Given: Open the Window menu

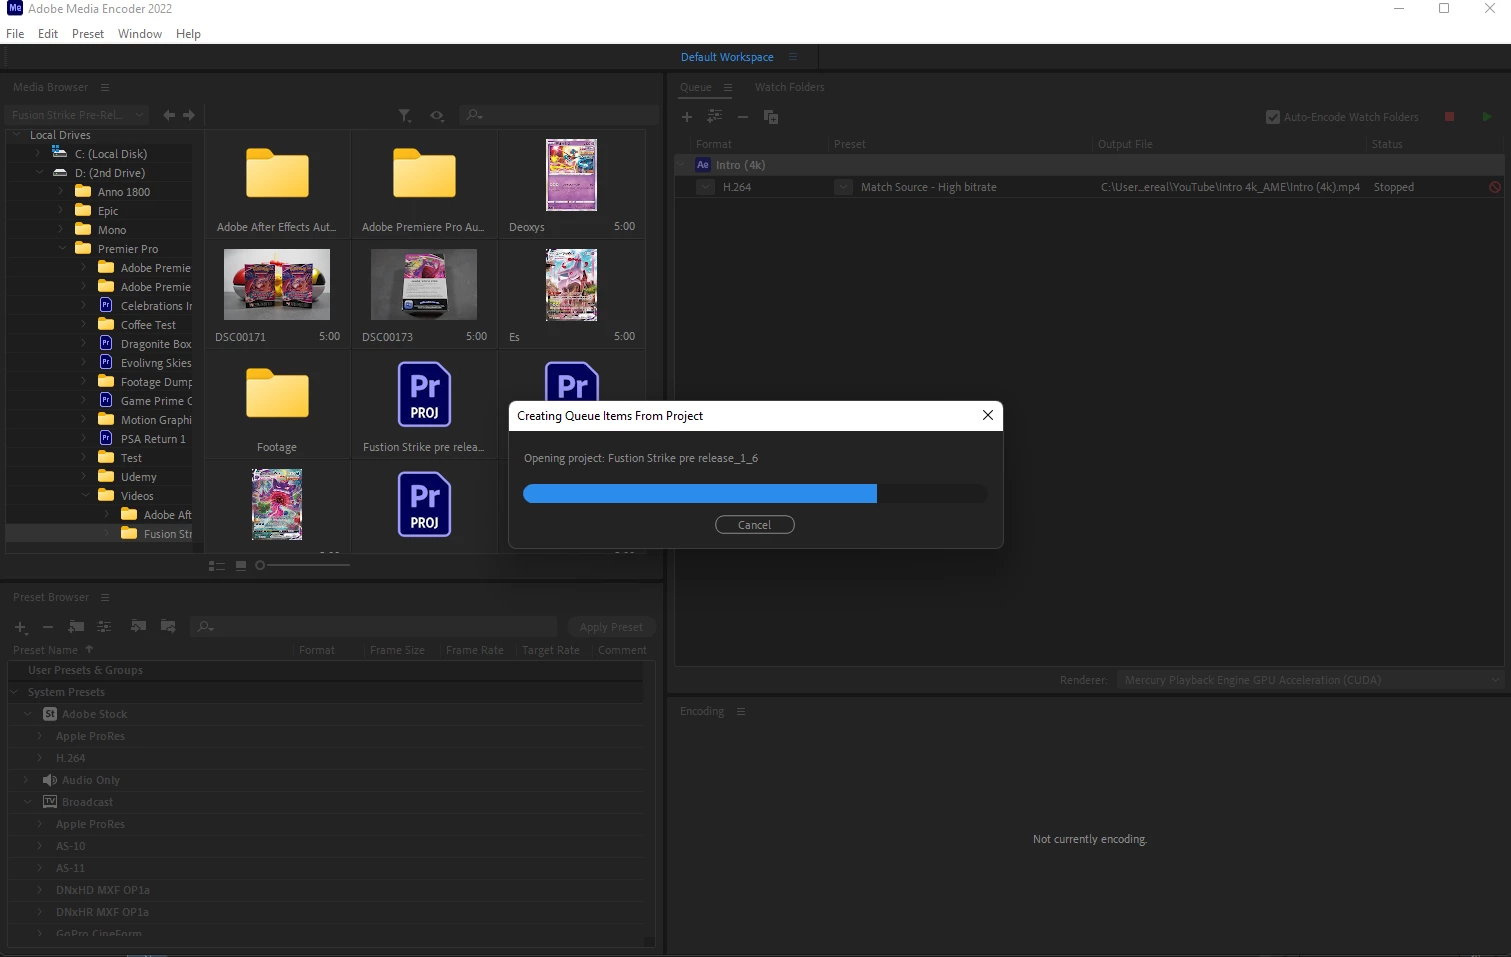Looking at the screenshot, I should [140, 33].
